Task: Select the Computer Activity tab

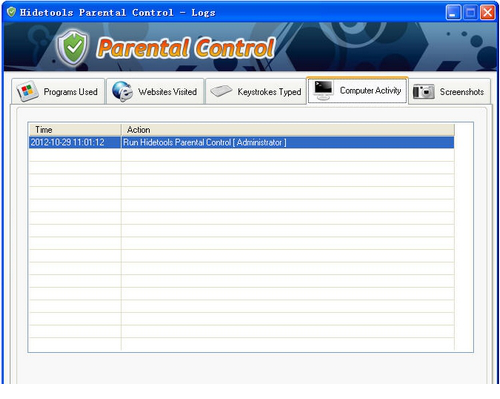Action: point(357,90)
